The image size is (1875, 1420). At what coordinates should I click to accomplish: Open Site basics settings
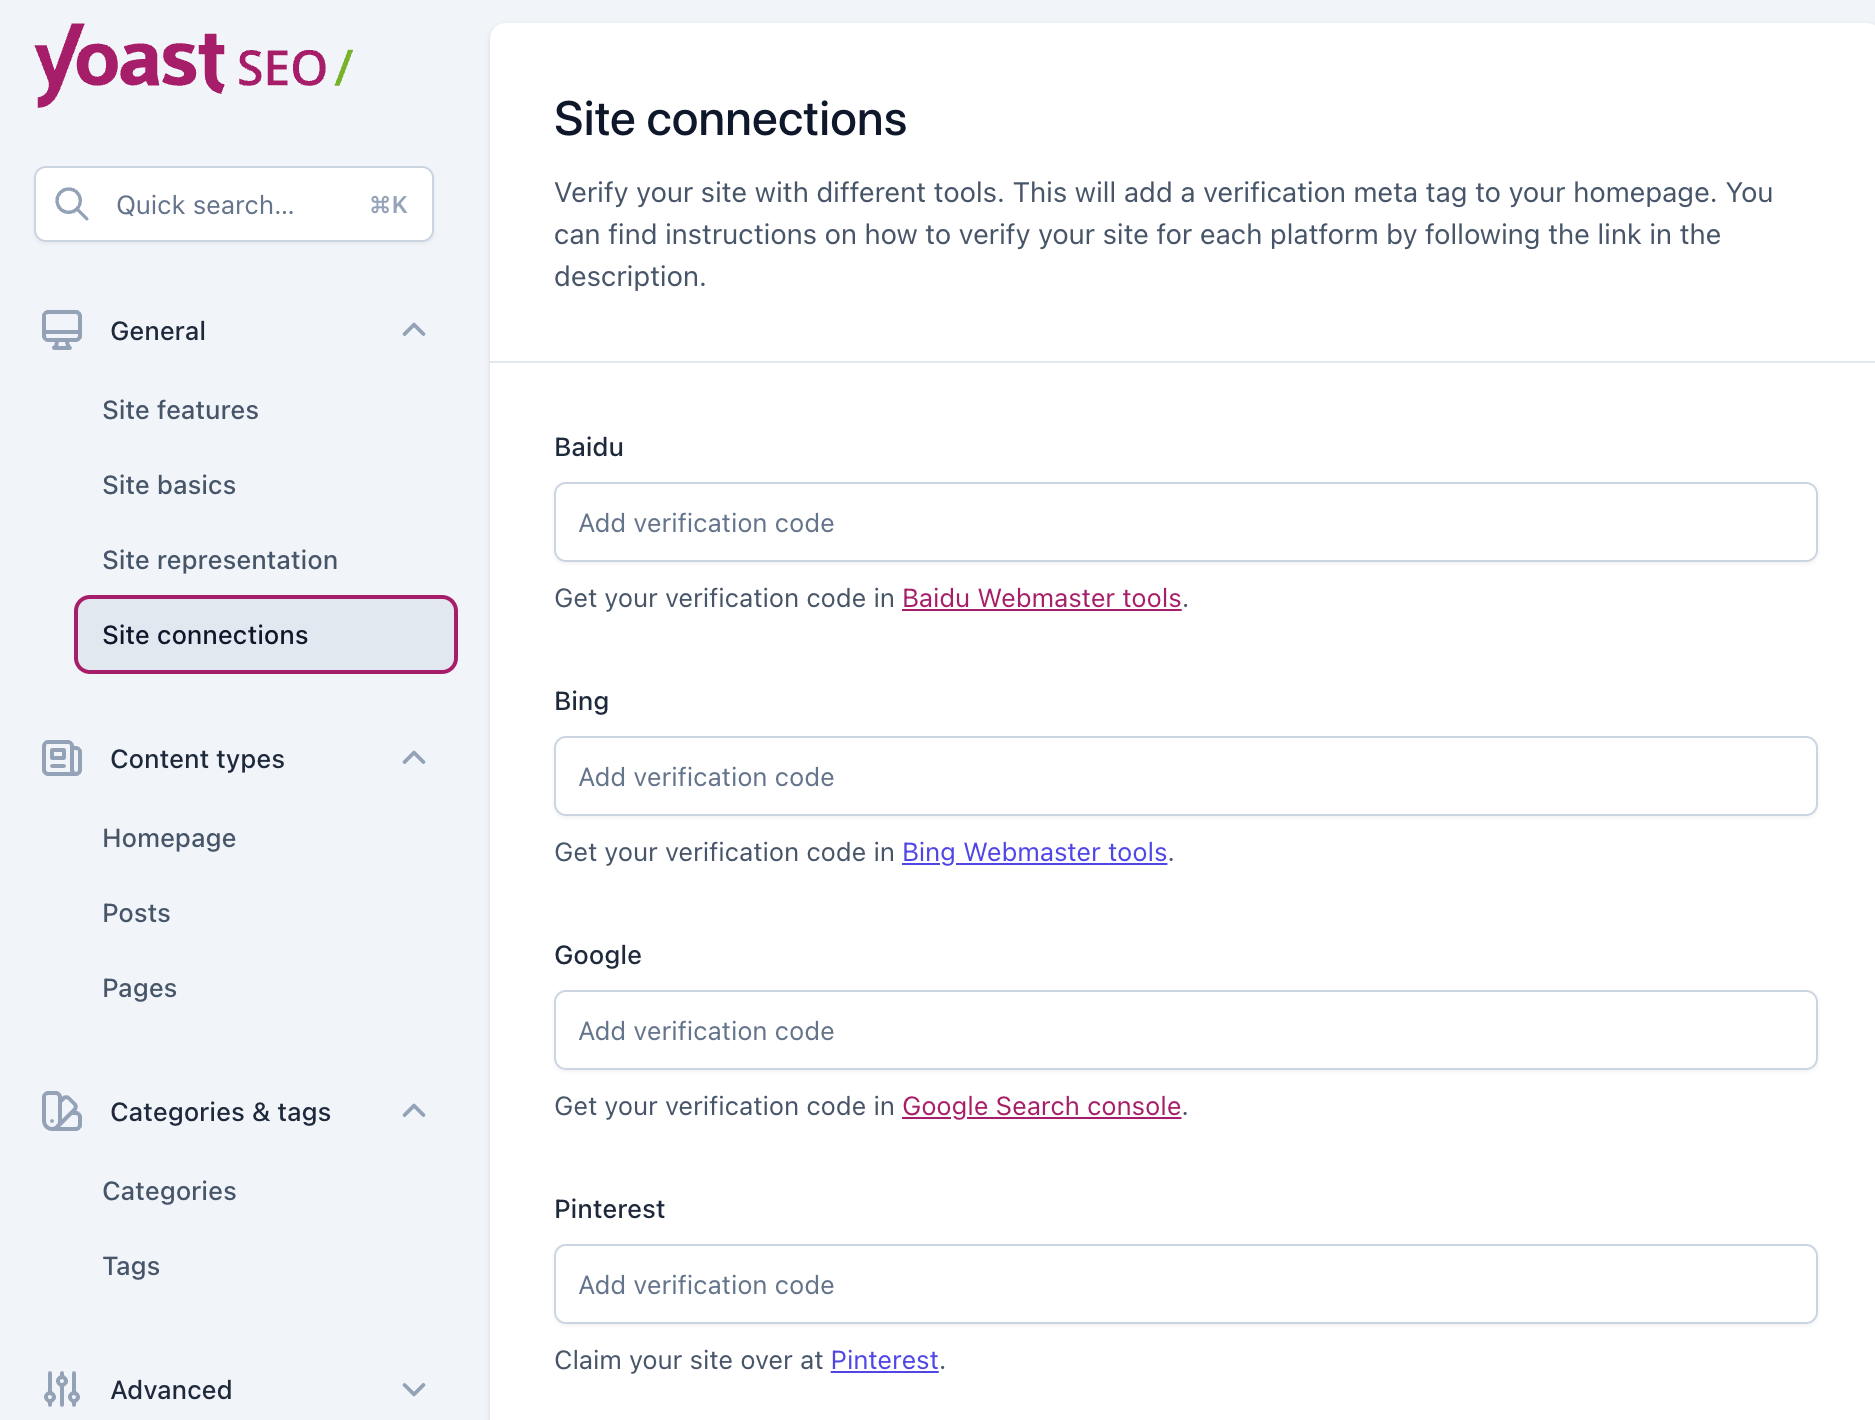tap(169, 485)
